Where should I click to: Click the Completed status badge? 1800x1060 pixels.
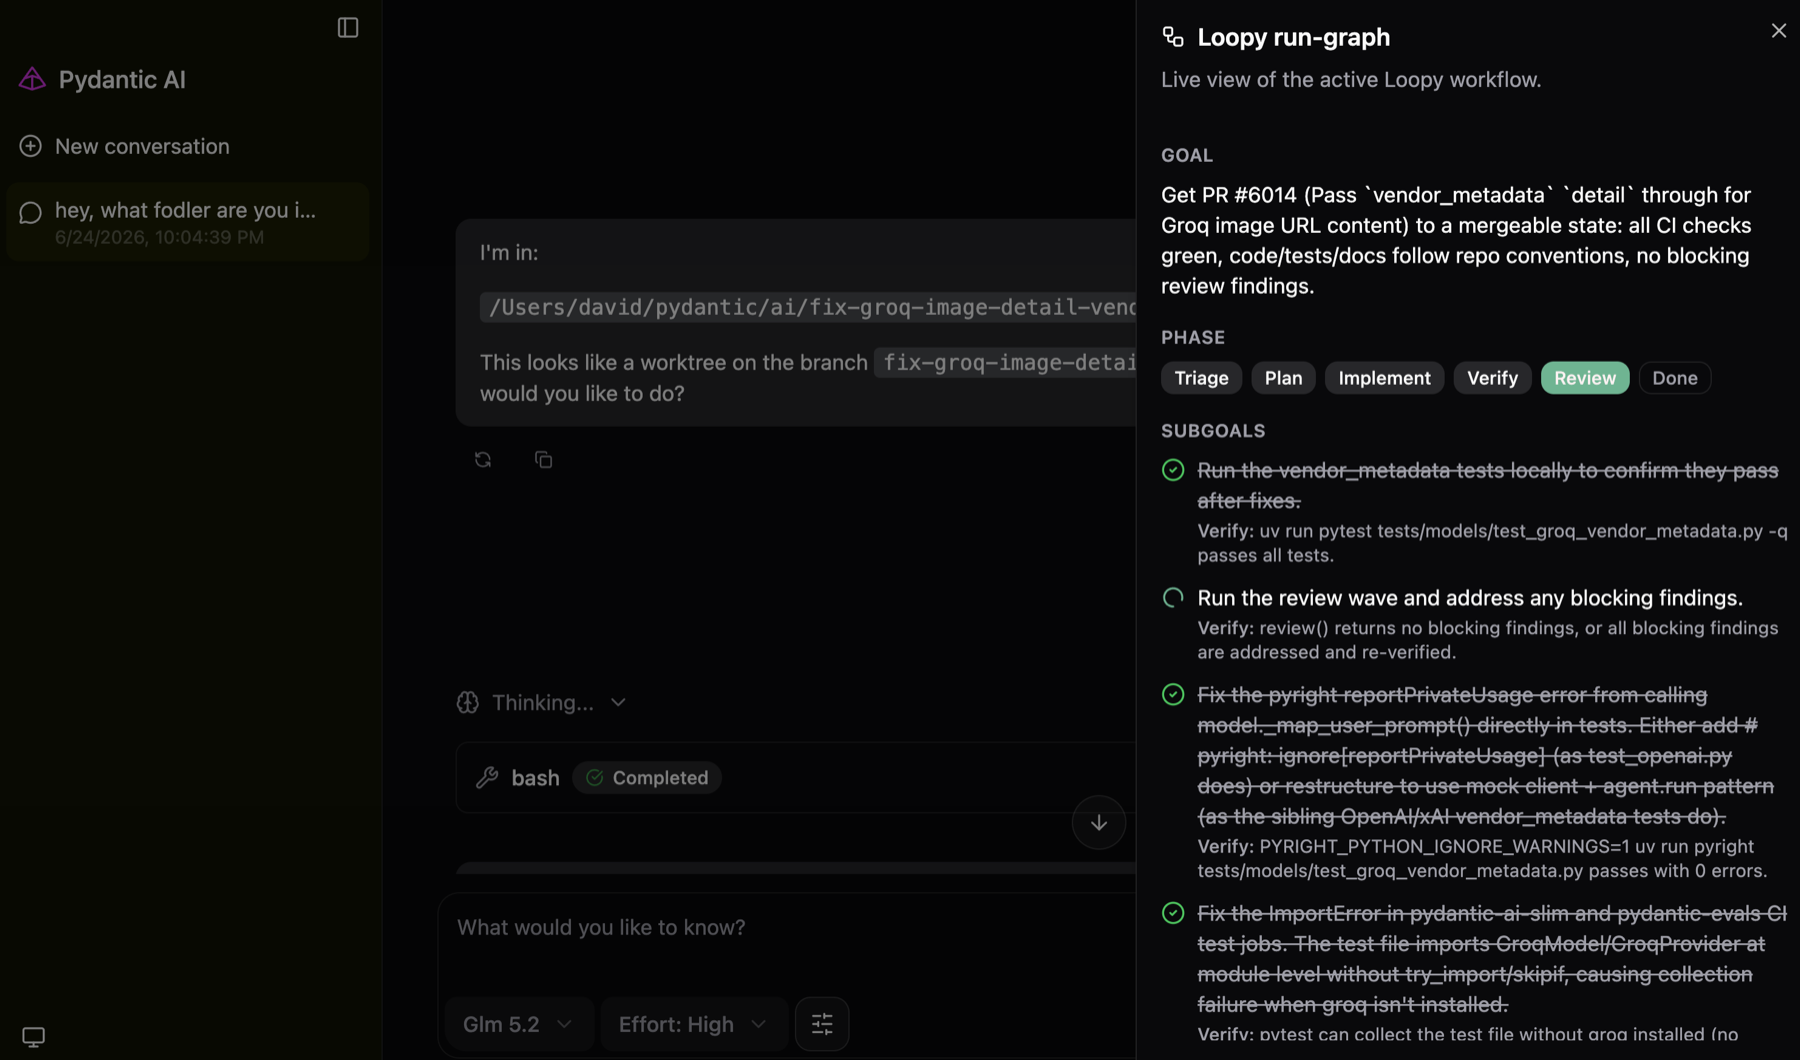(x=647, y=778)
